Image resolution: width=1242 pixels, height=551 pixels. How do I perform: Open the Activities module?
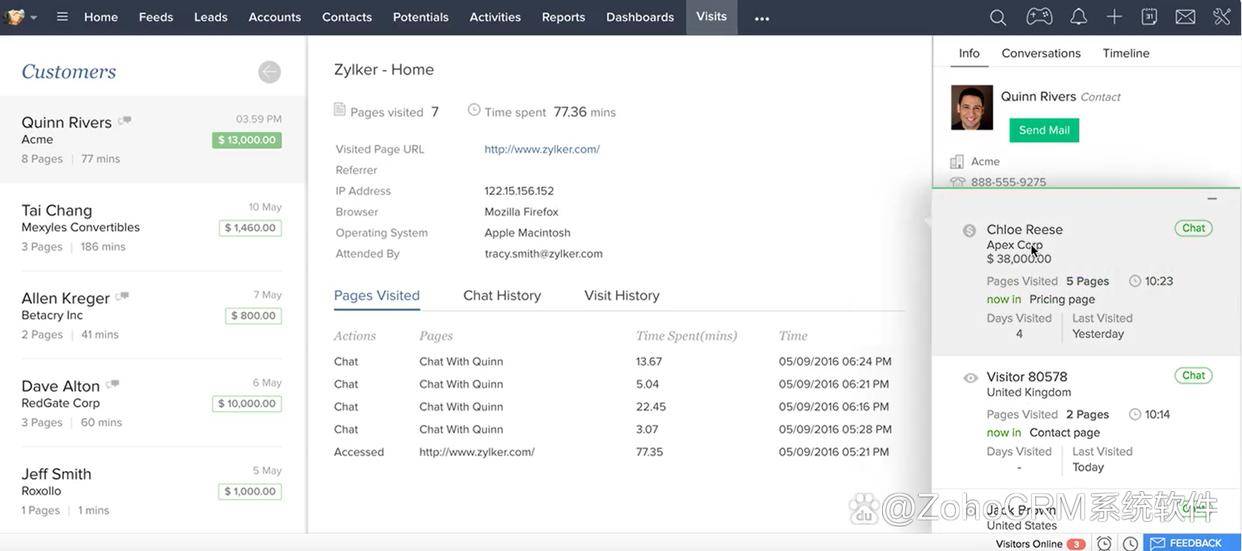click(x=495, y=17)
